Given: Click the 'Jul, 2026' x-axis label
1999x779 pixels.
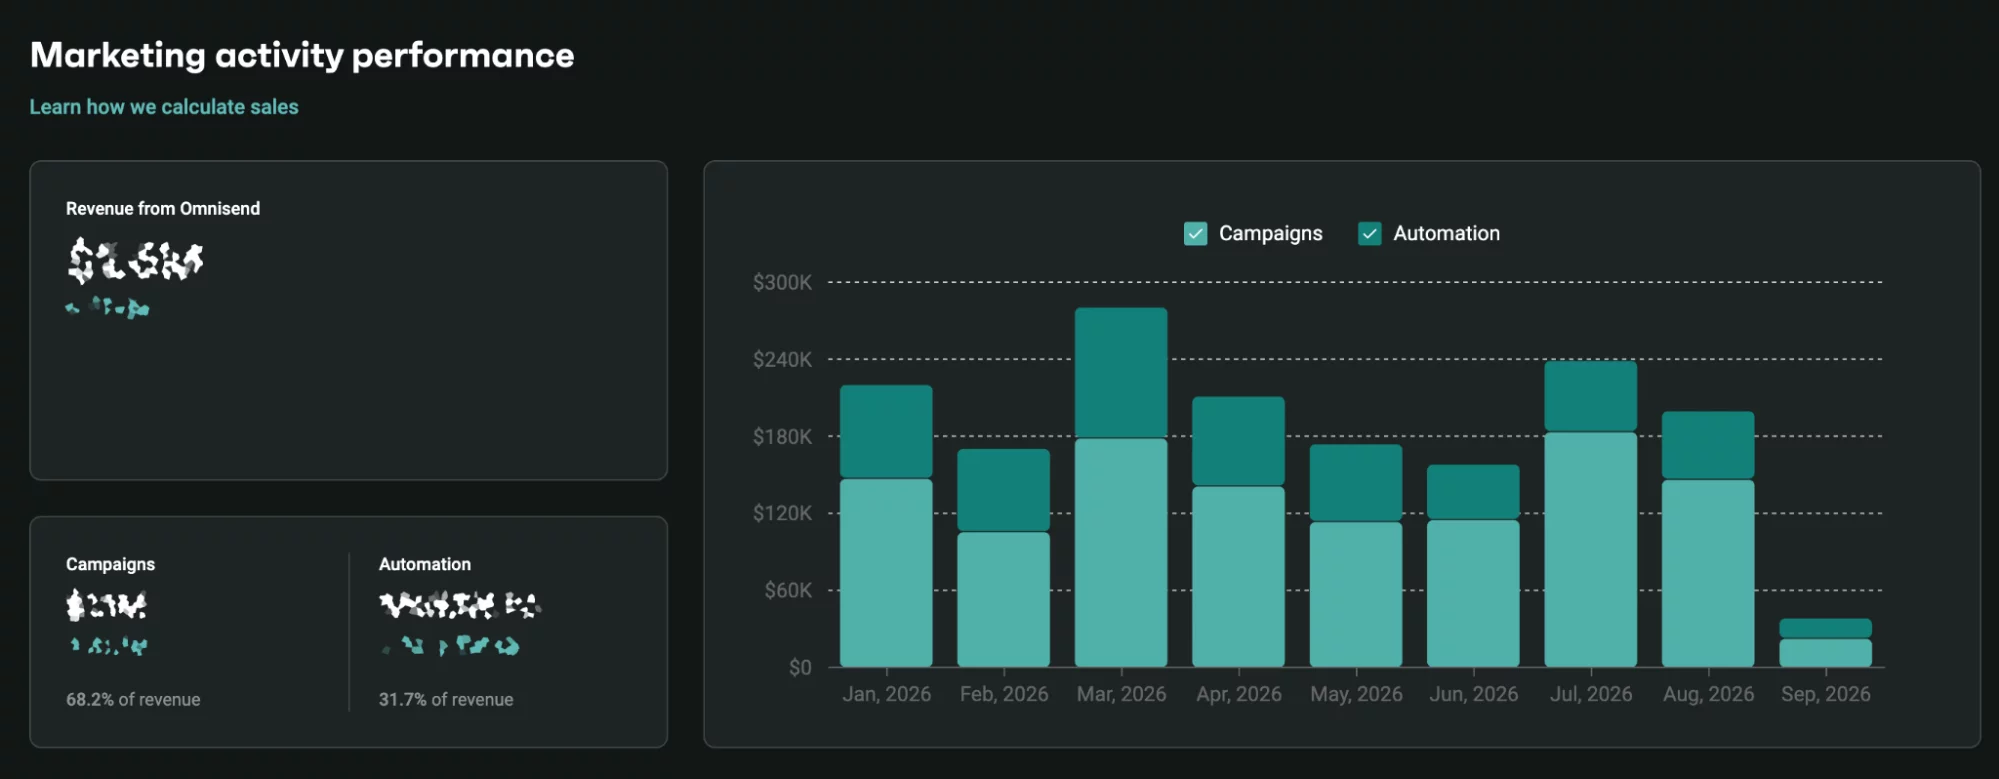Looking at the screenshot, I should tap(1591, 694).
